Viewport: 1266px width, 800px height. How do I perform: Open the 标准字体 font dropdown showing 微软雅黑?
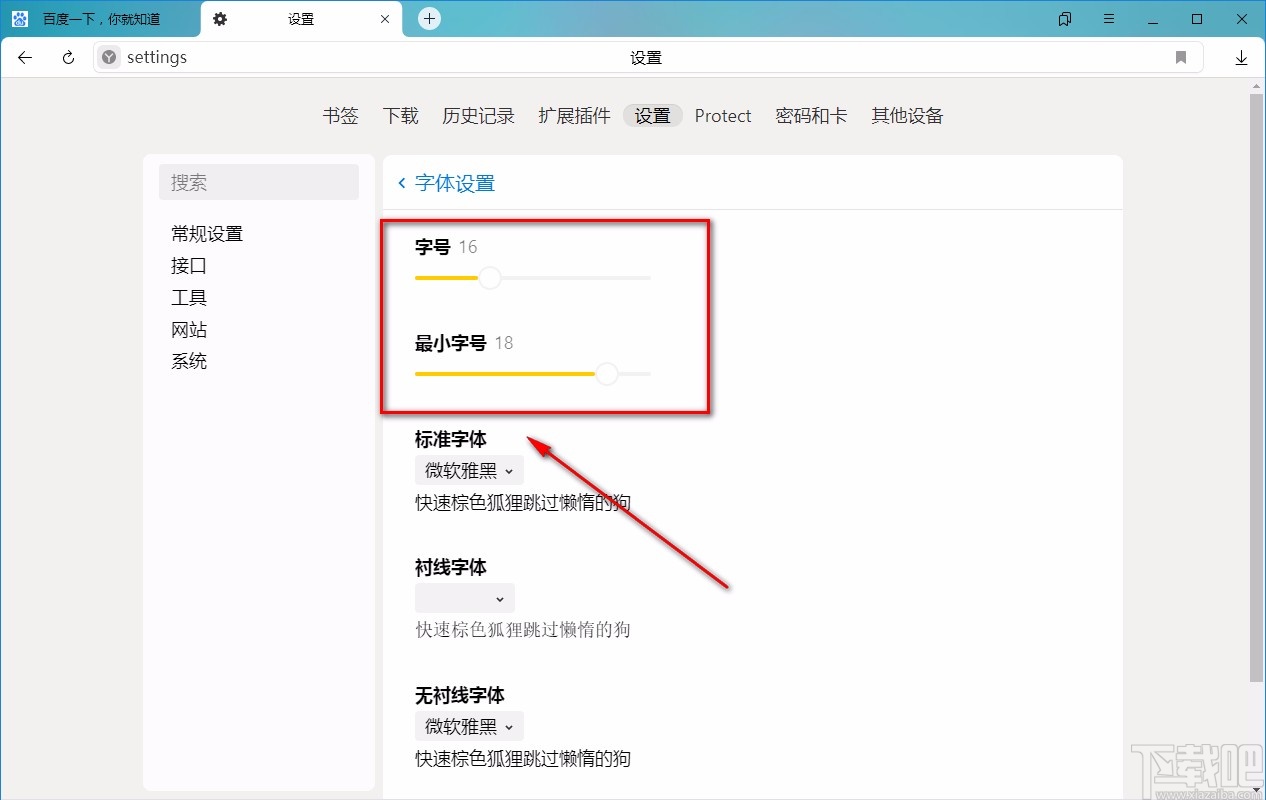tap(469, 470)
